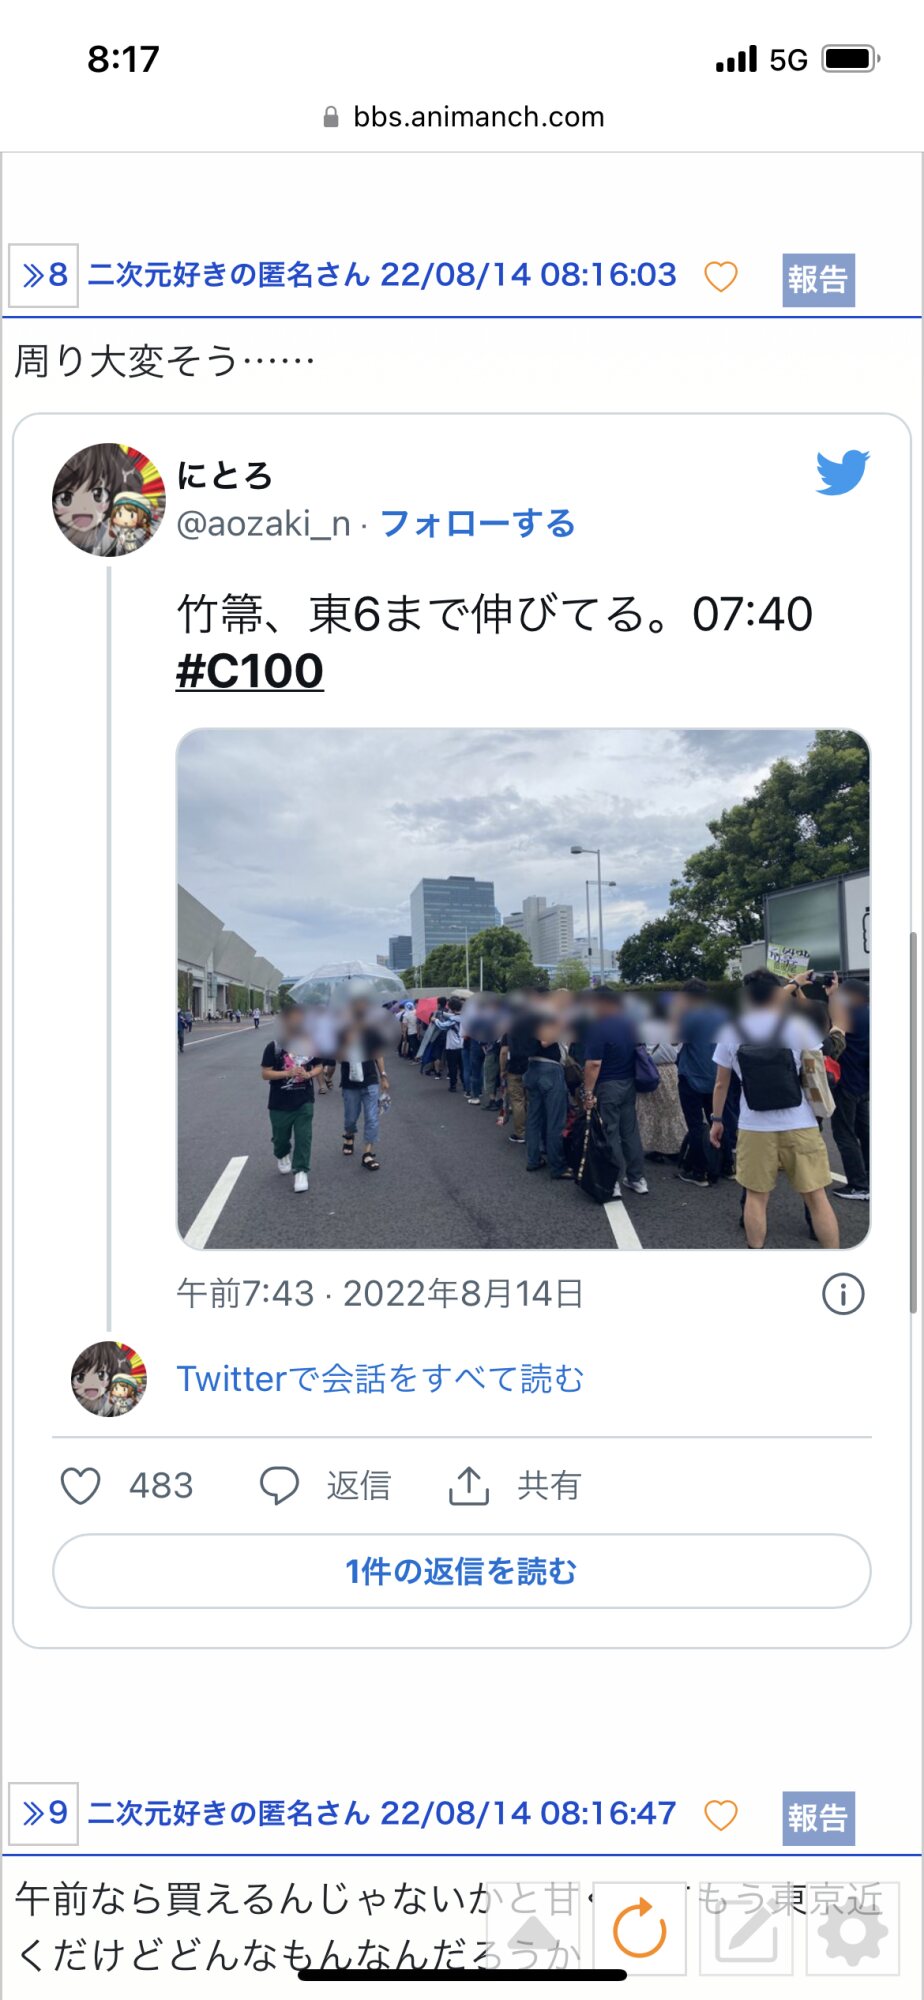Open the settings gear icon at bottom
Viewport: 924px width, 2000px height.
(x=852, y=1928)
